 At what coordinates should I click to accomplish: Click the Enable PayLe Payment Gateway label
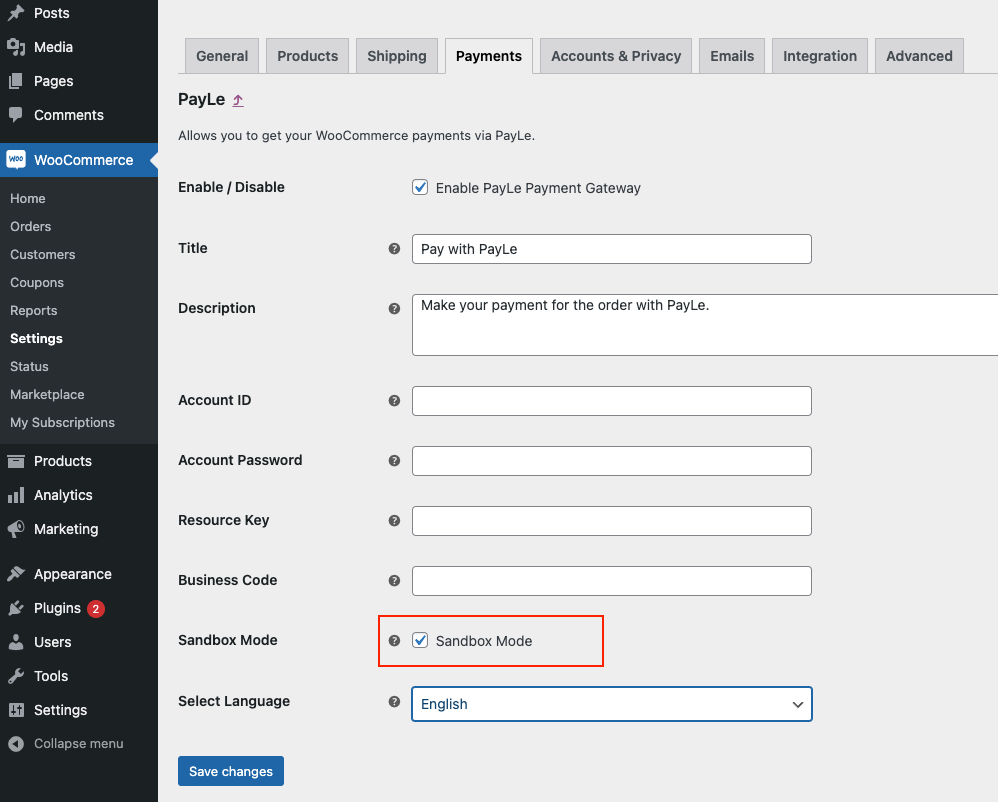538,188
